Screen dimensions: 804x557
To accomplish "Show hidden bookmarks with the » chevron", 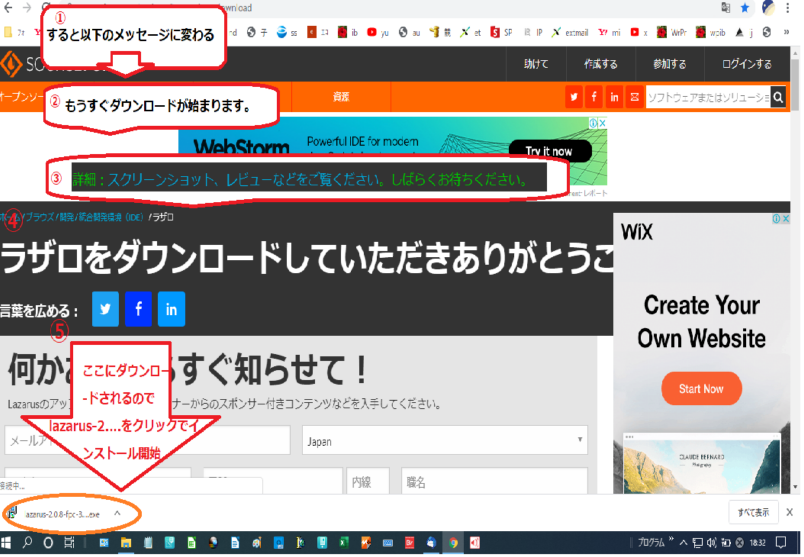I will (787, 32).
